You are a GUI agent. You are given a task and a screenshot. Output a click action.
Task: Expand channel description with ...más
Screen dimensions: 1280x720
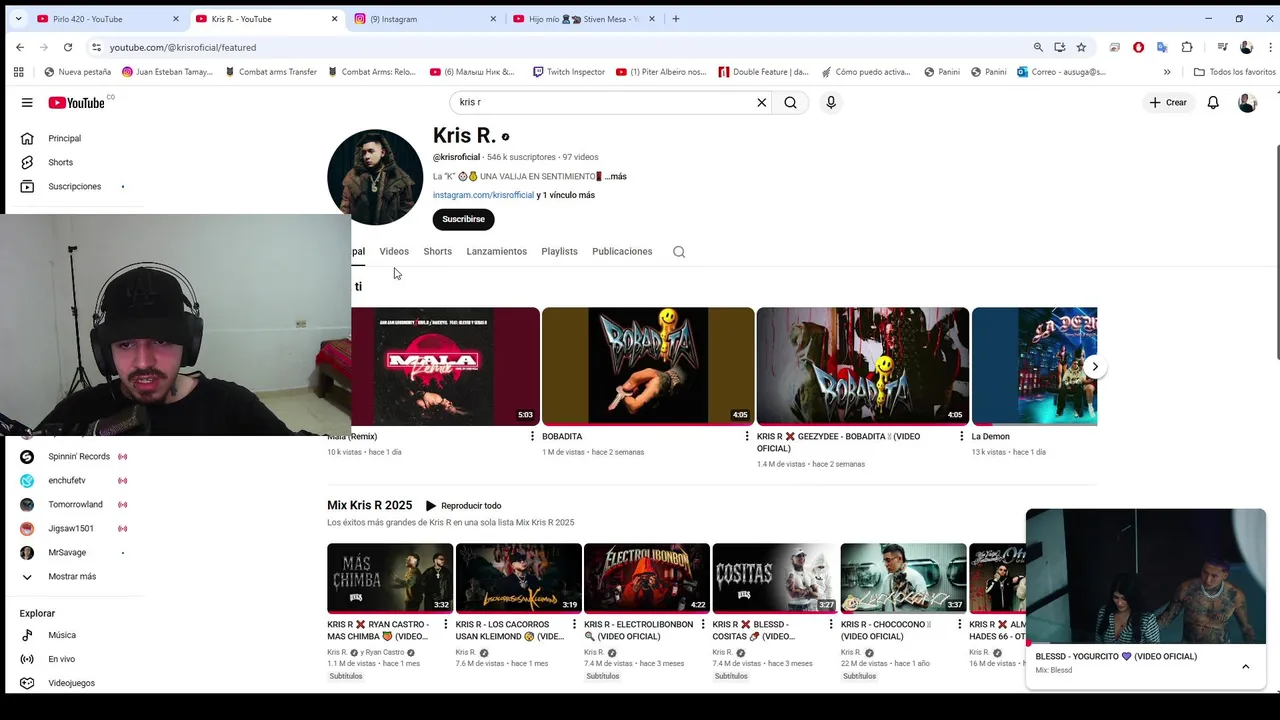[x=615, y=176]
